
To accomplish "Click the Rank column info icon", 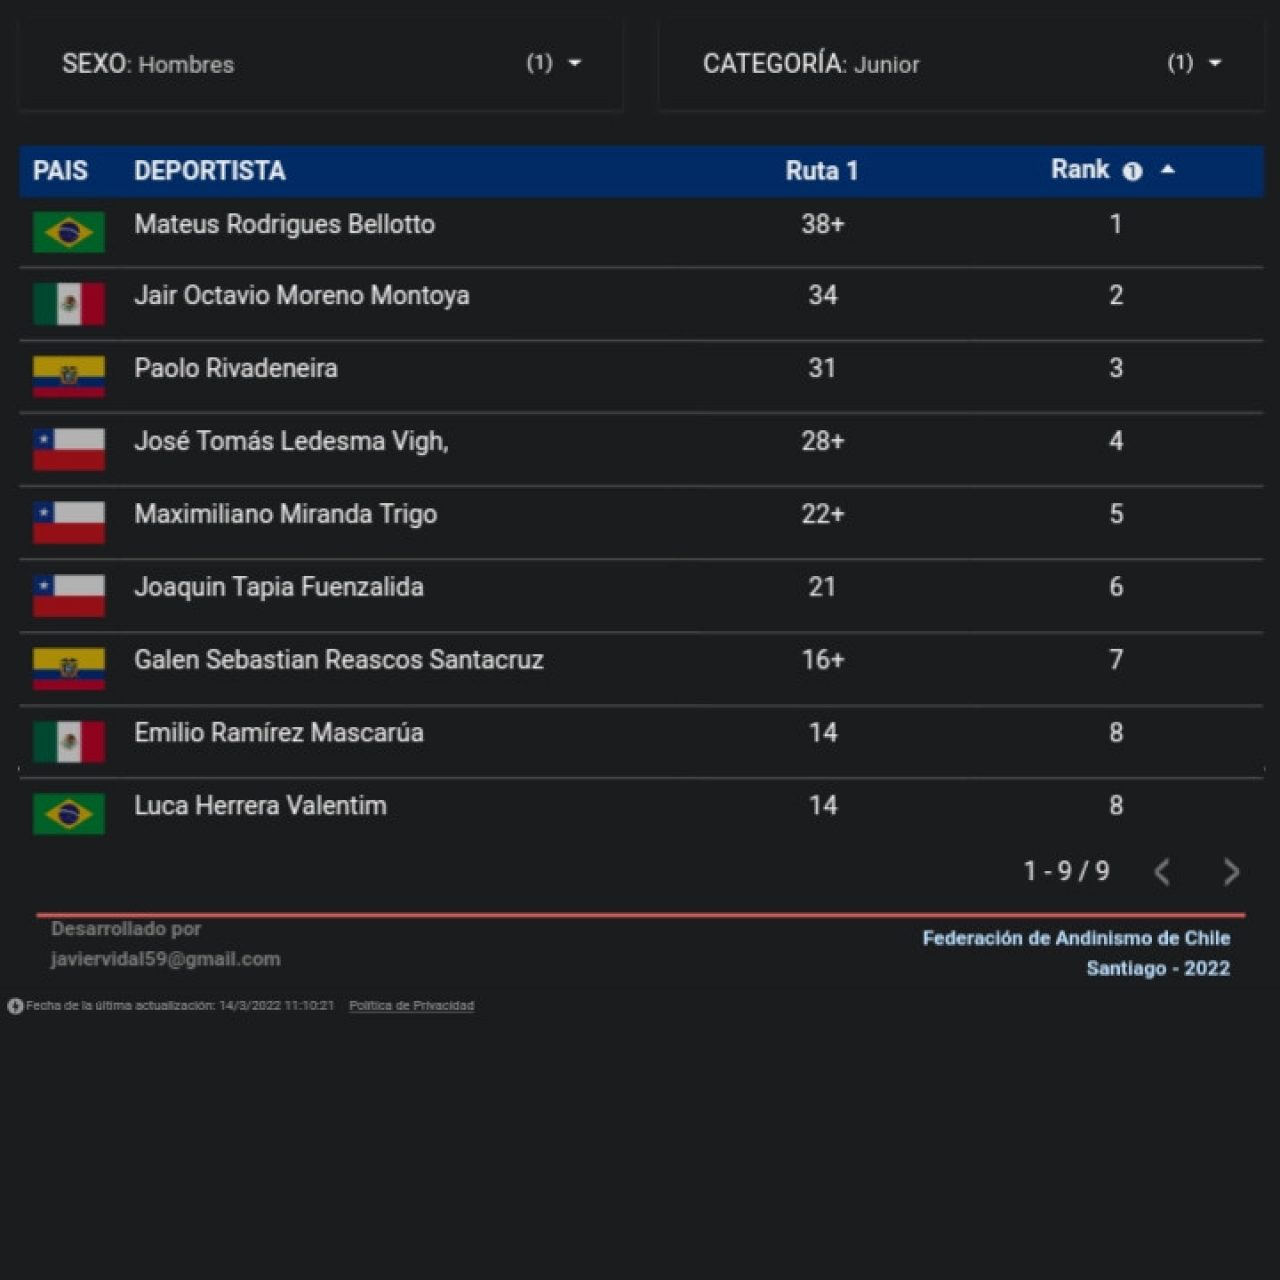I will [1132, 171].
